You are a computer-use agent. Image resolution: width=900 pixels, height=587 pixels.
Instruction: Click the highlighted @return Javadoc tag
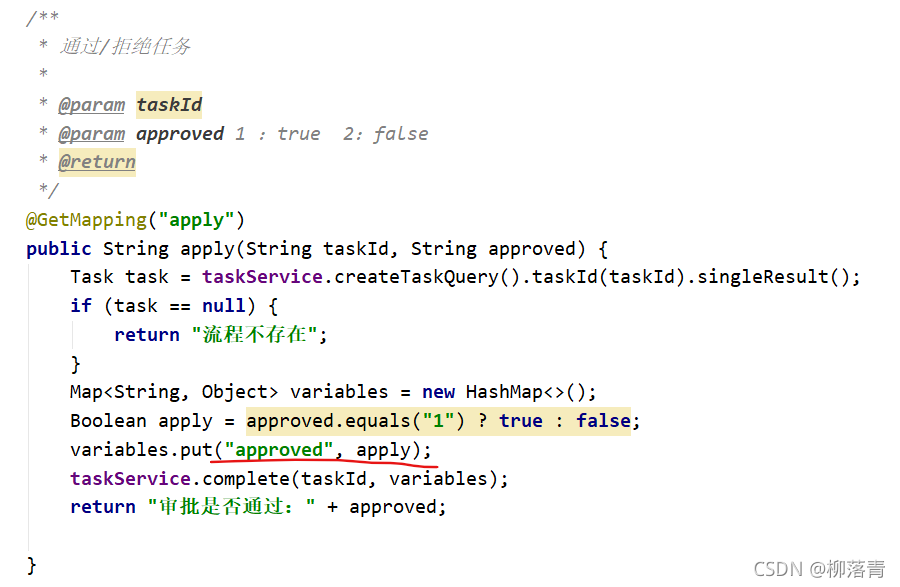click(97, 162)
